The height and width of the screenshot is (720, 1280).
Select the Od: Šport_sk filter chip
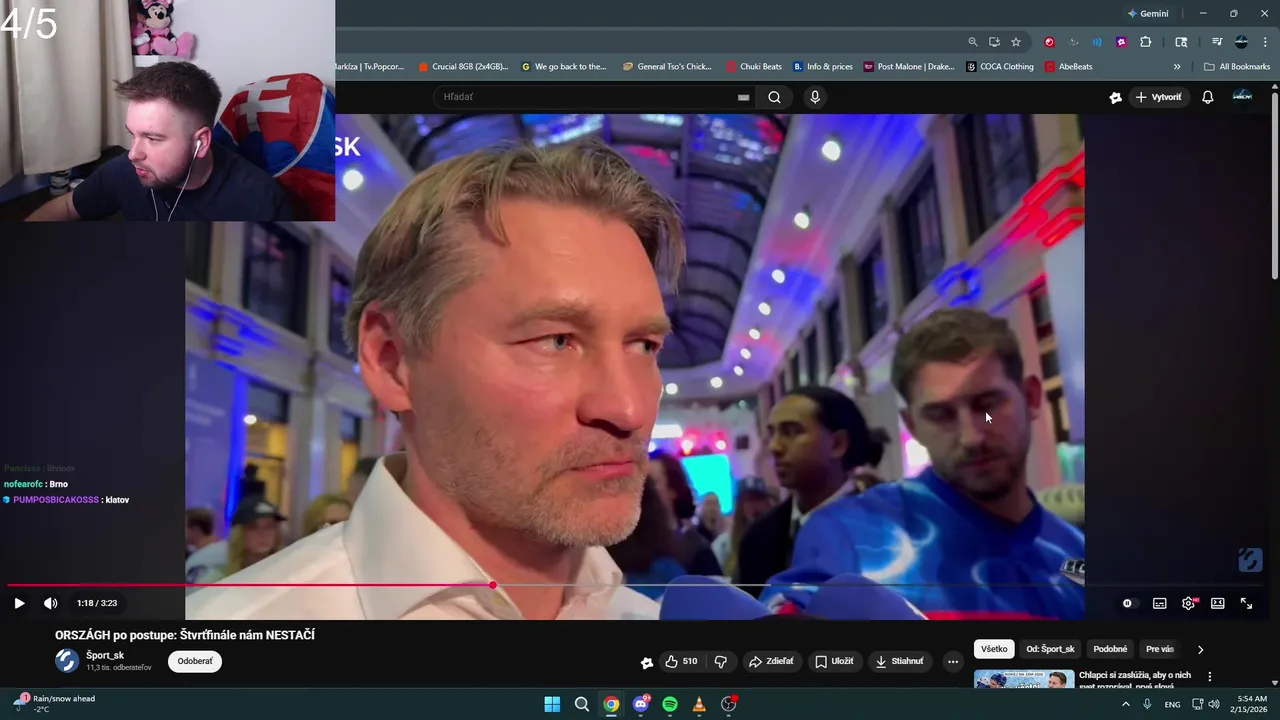click(x=1050, y=649)
